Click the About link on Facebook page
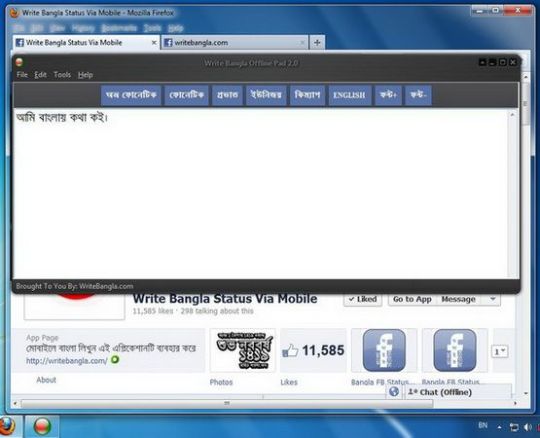540x438 pixels. coord(46,380)
